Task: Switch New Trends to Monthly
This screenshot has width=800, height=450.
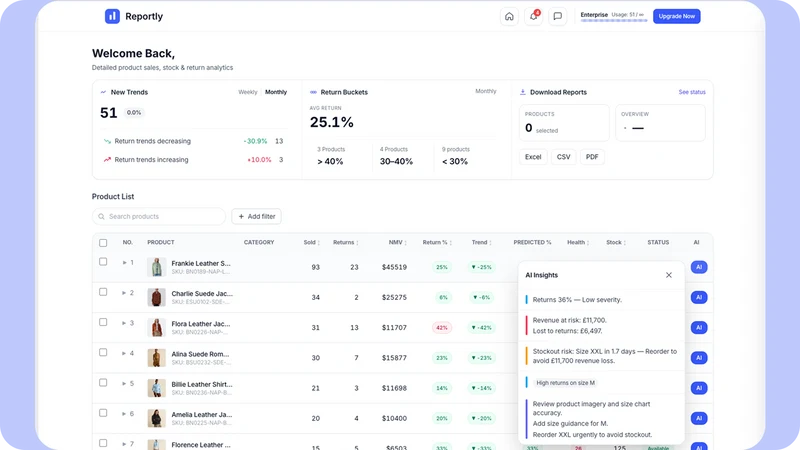Action: [x=276, y=92]
